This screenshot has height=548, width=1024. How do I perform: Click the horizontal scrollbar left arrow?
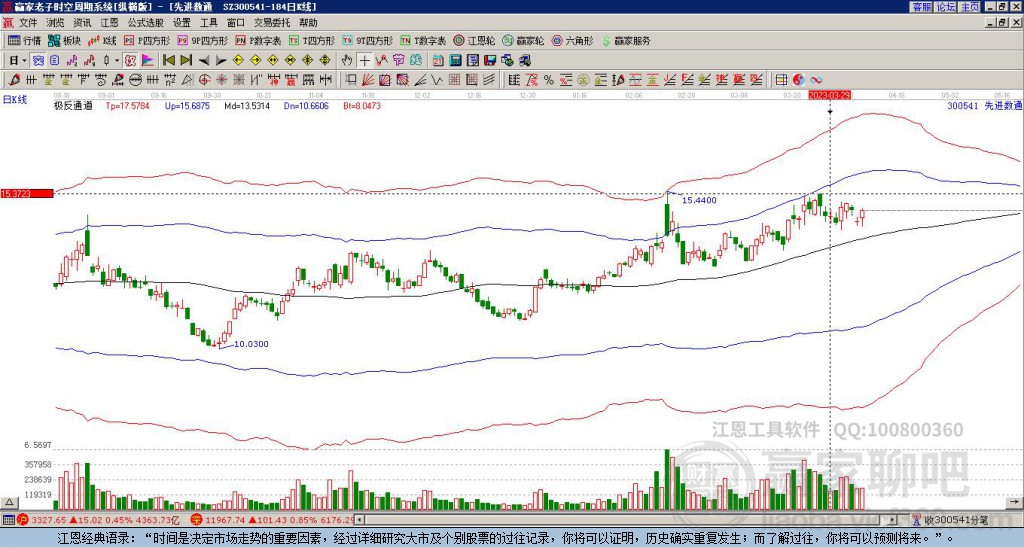click(x=360, y=520)
